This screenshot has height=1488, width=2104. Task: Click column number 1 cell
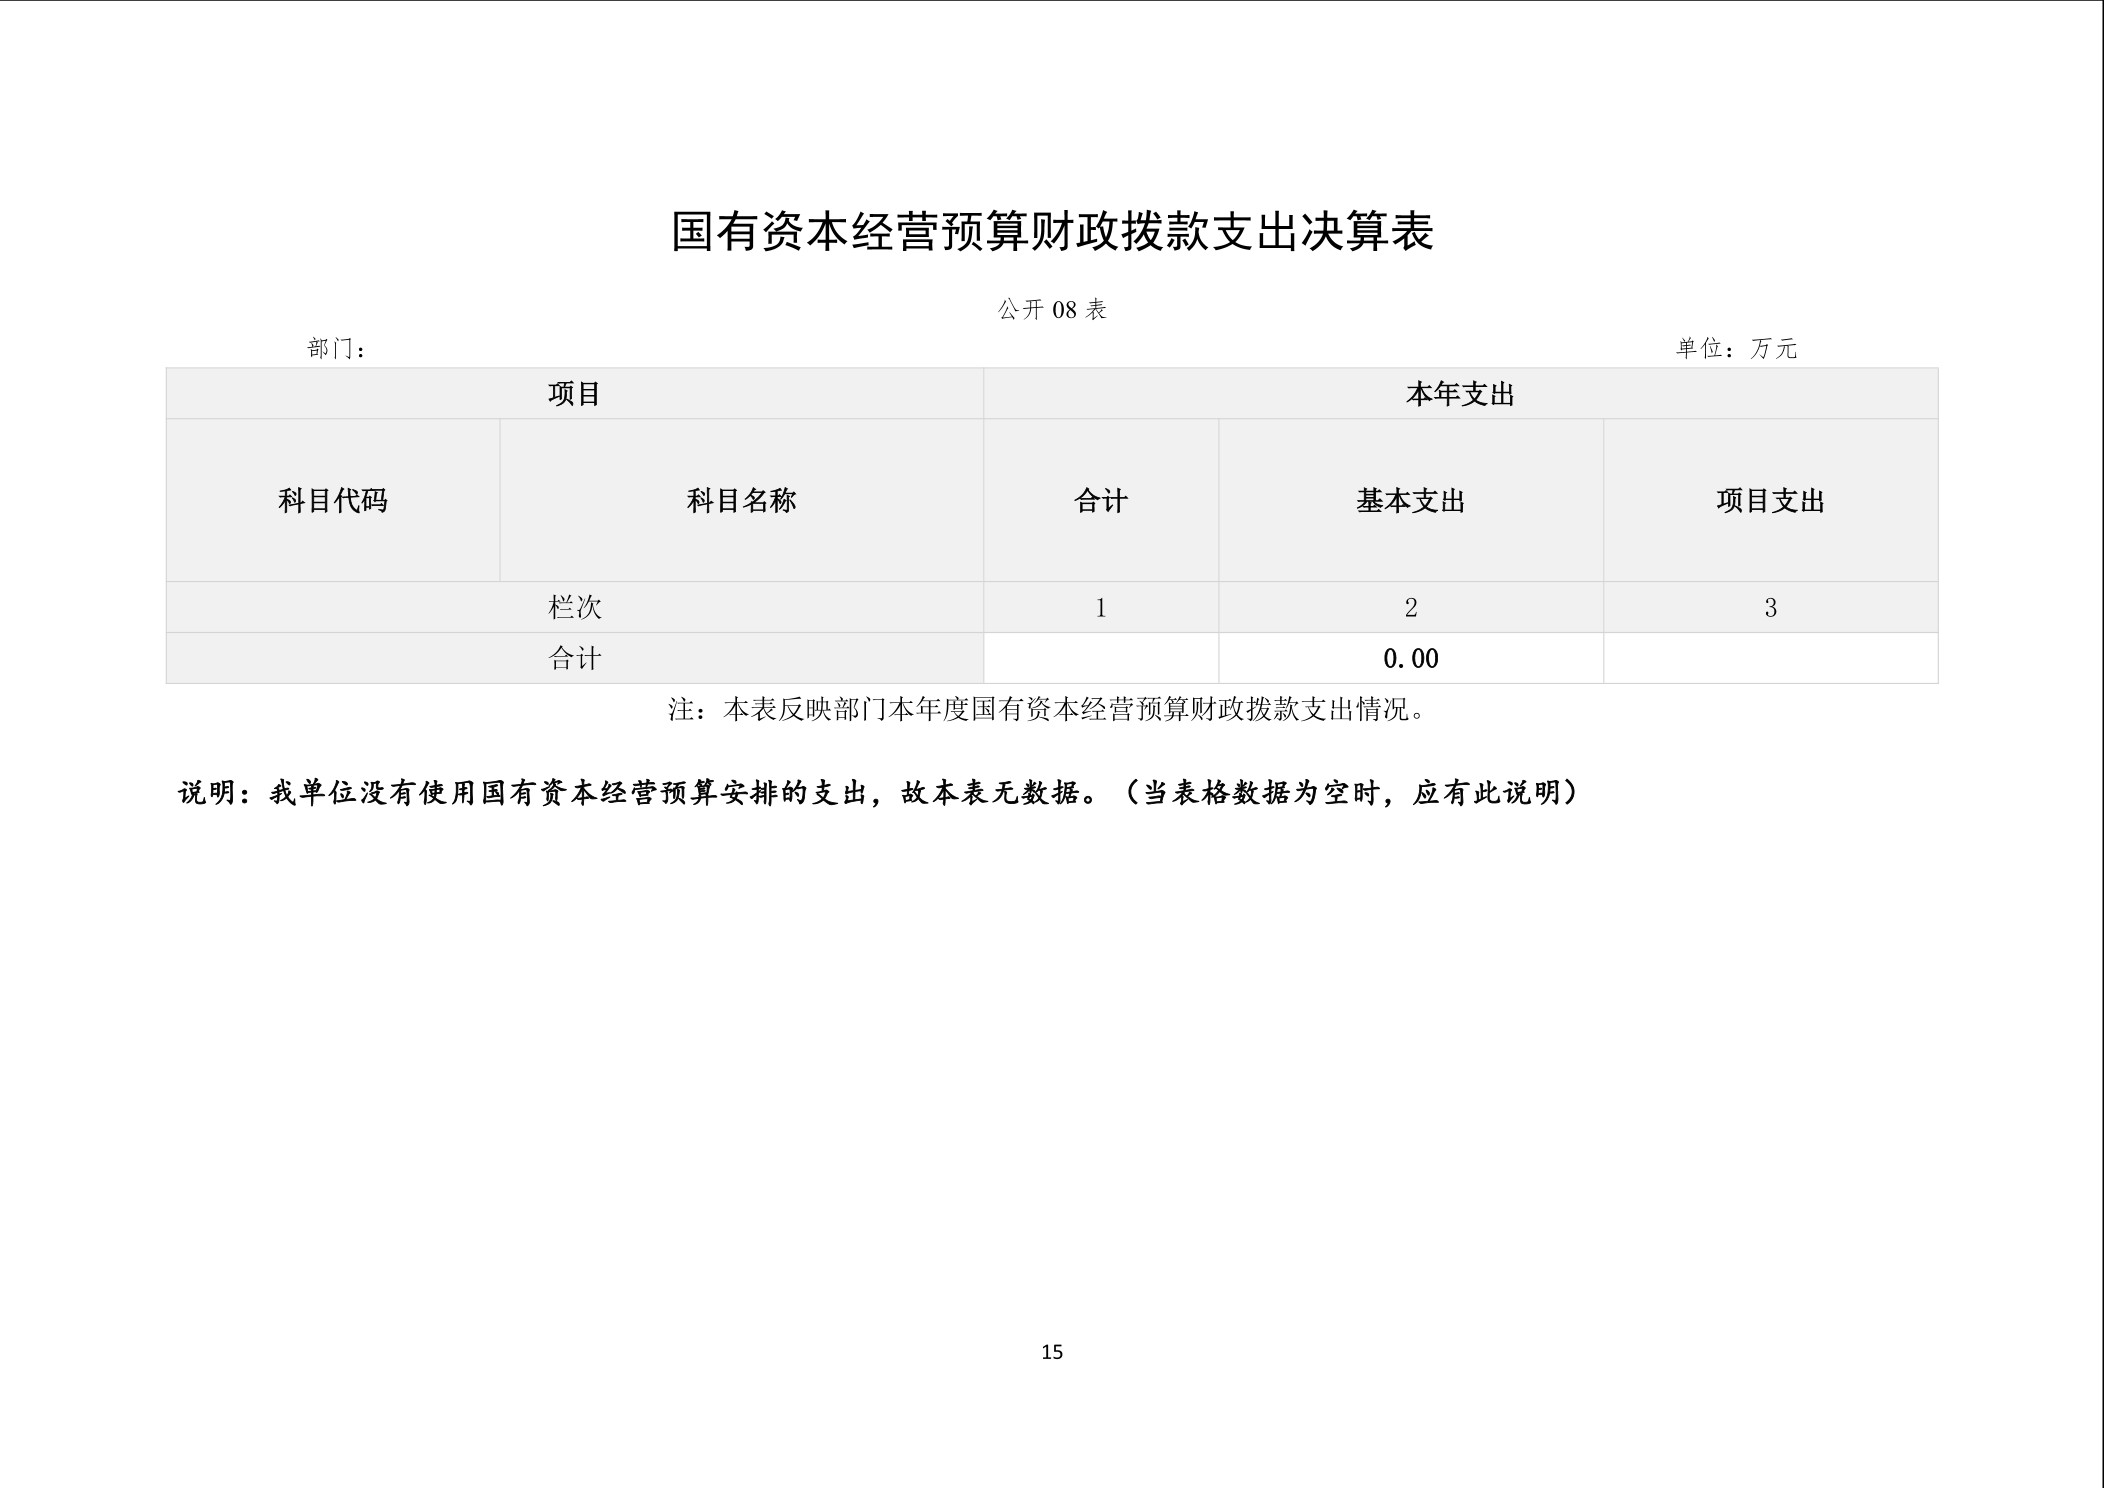coord(1100,607)
